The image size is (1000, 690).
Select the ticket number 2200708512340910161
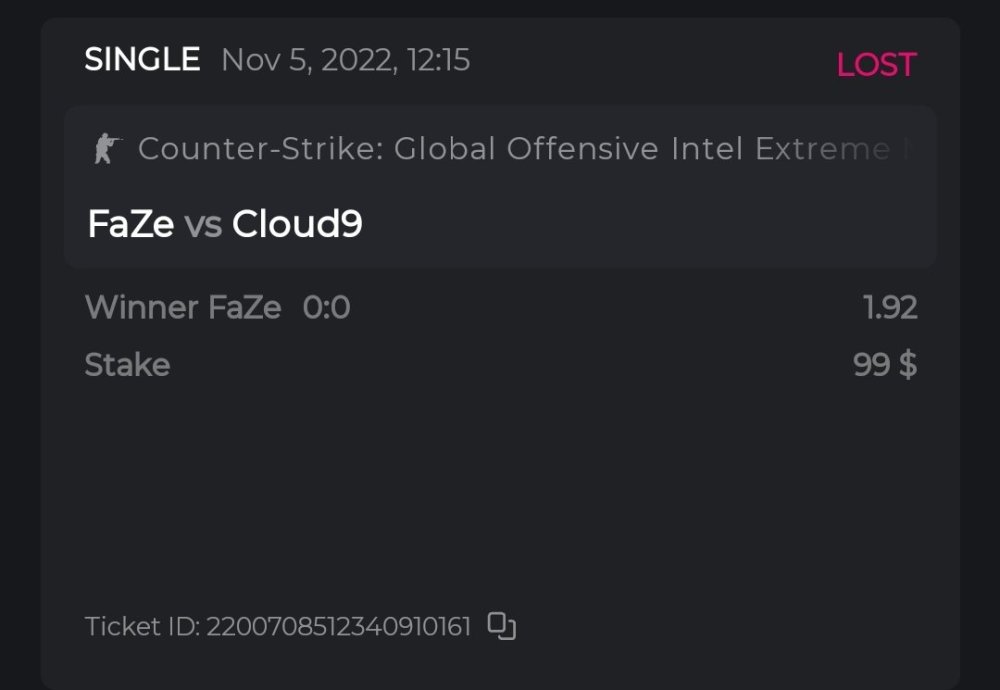[338, 627]
